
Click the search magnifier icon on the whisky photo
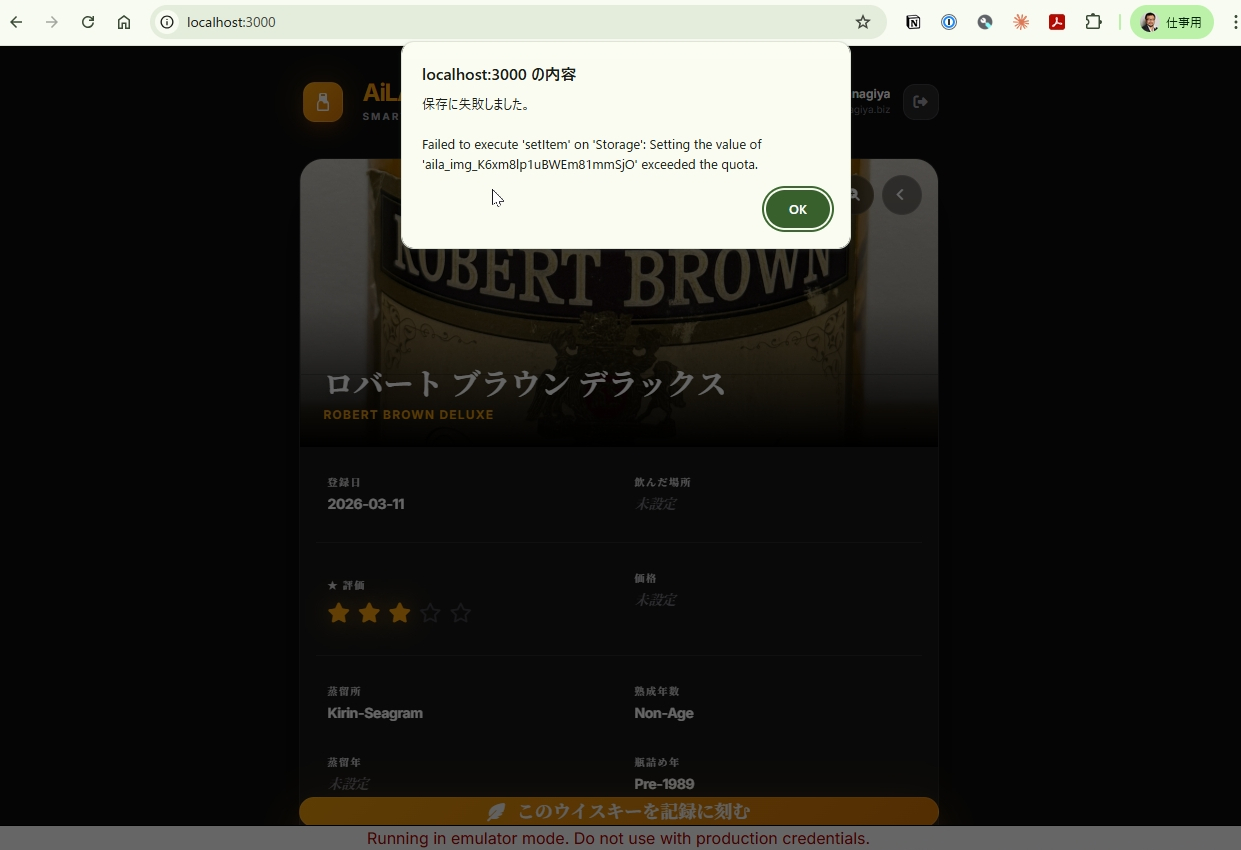point(855,195)
